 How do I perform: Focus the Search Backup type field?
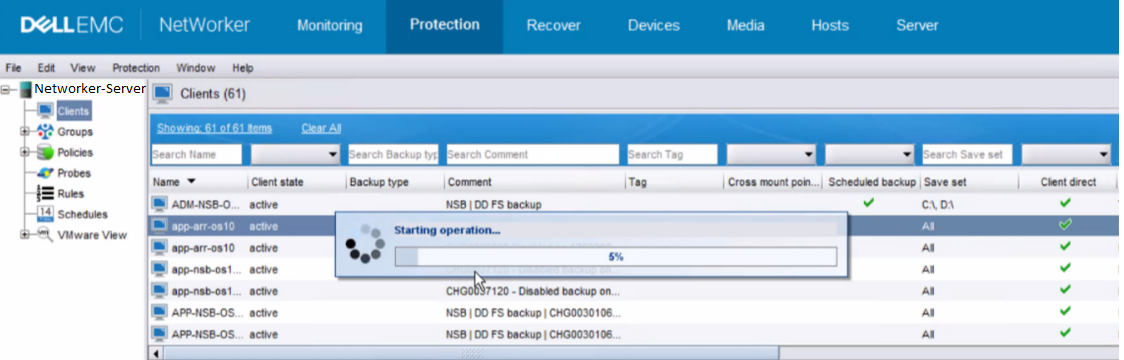(393, 154)
